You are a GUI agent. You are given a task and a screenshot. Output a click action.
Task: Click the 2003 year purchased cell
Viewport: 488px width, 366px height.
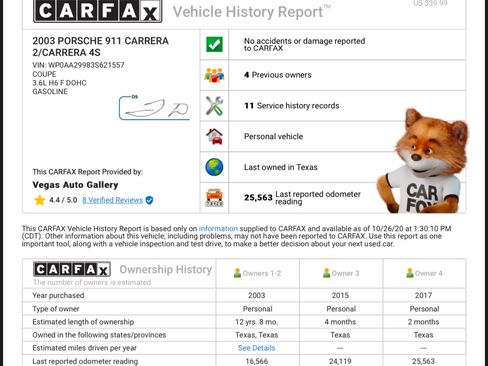(257, 295)
